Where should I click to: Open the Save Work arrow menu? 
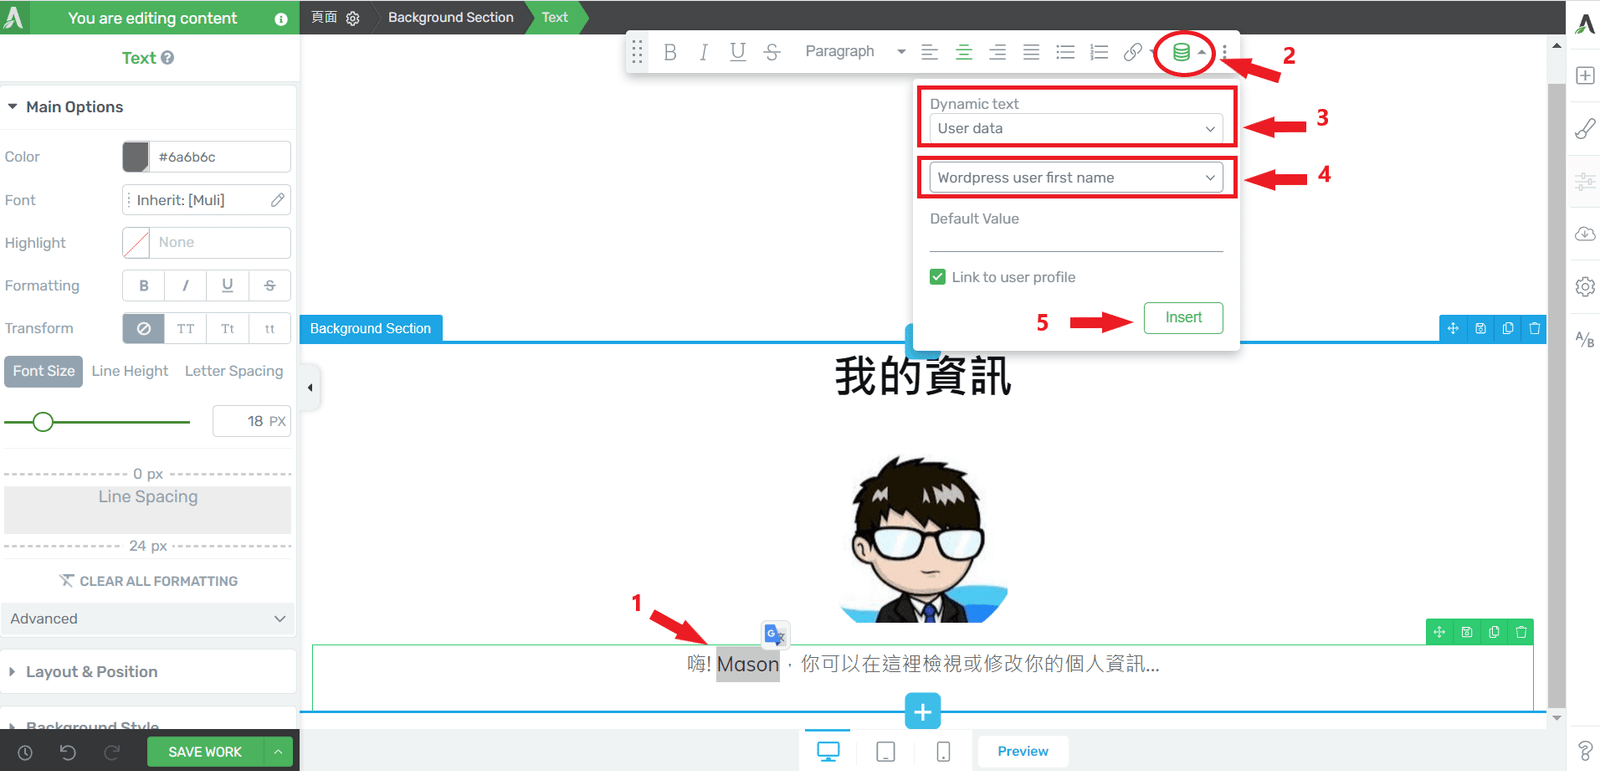coord(278,752)
